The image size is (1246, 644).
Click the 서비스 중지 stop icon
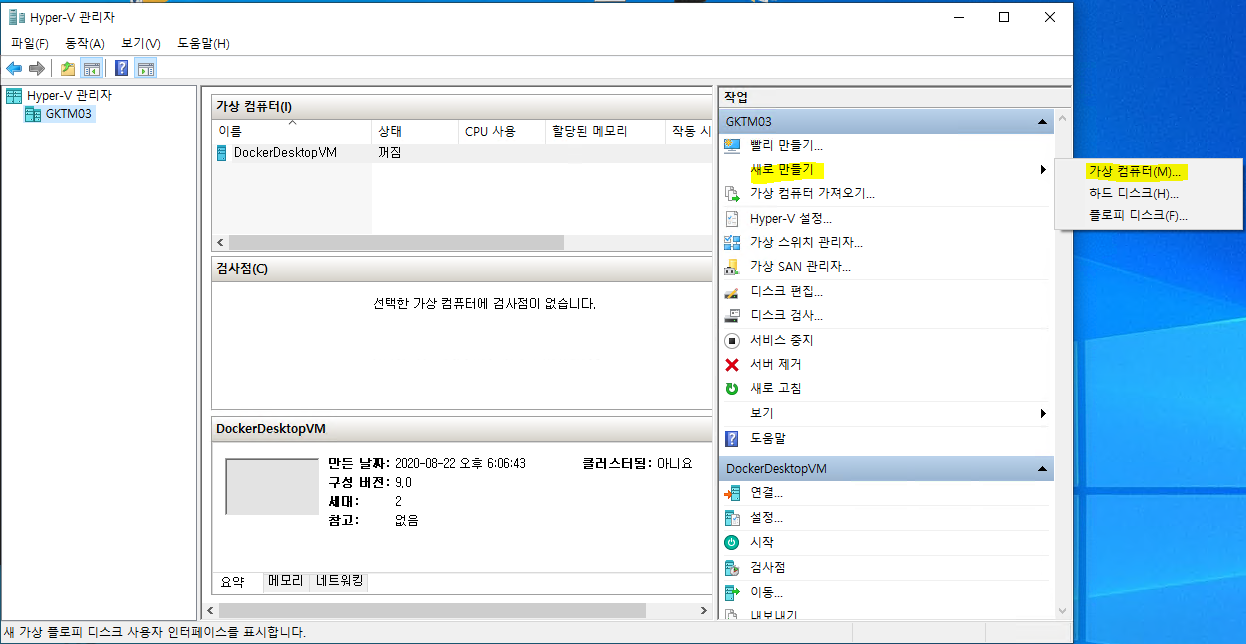tap(732, 340)
